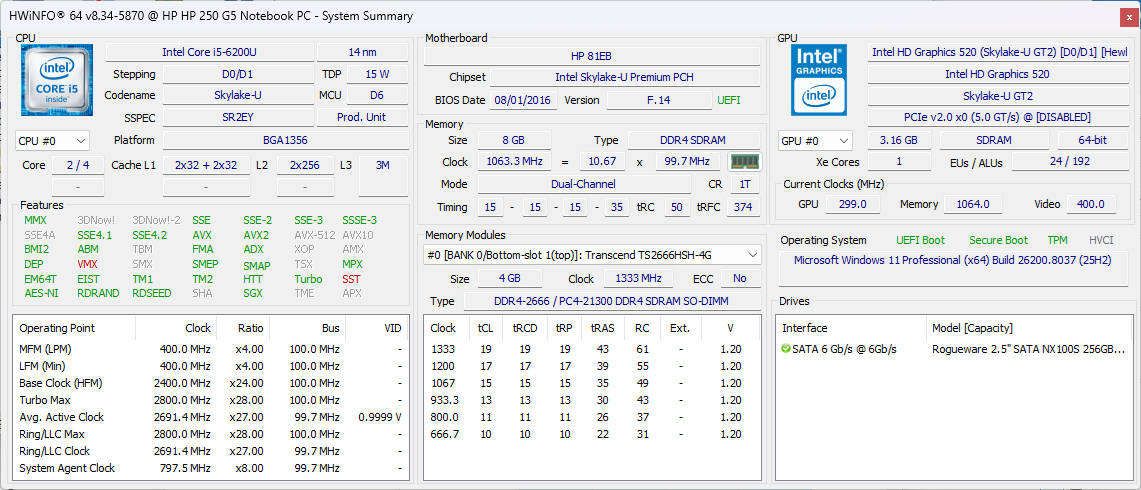The height and width of the screenshot is (490, 1141).
Task: Click the Turbo feature label
Action: pos(308,279)
